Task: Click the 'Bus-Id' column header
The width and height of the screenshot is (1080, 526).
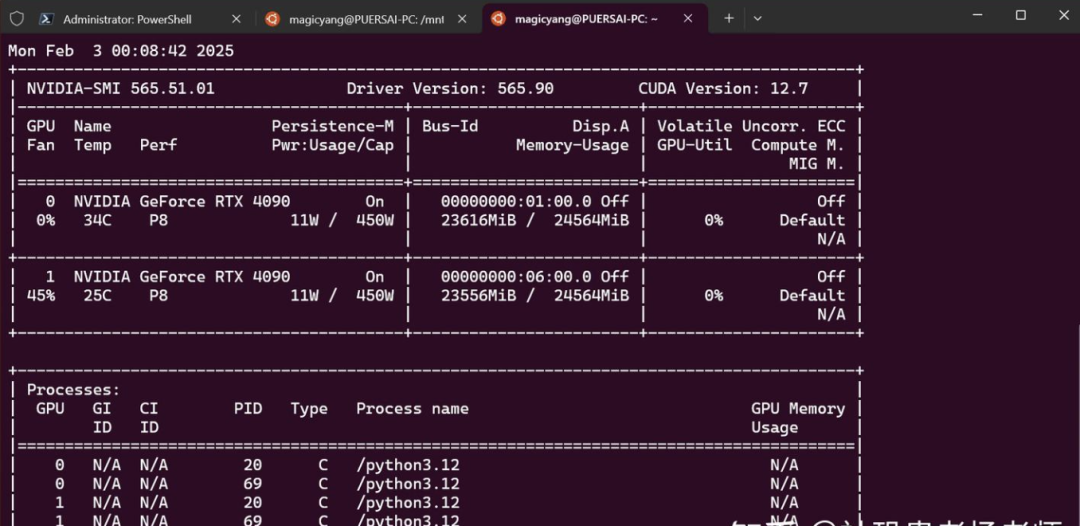Action: pos(450,127)
